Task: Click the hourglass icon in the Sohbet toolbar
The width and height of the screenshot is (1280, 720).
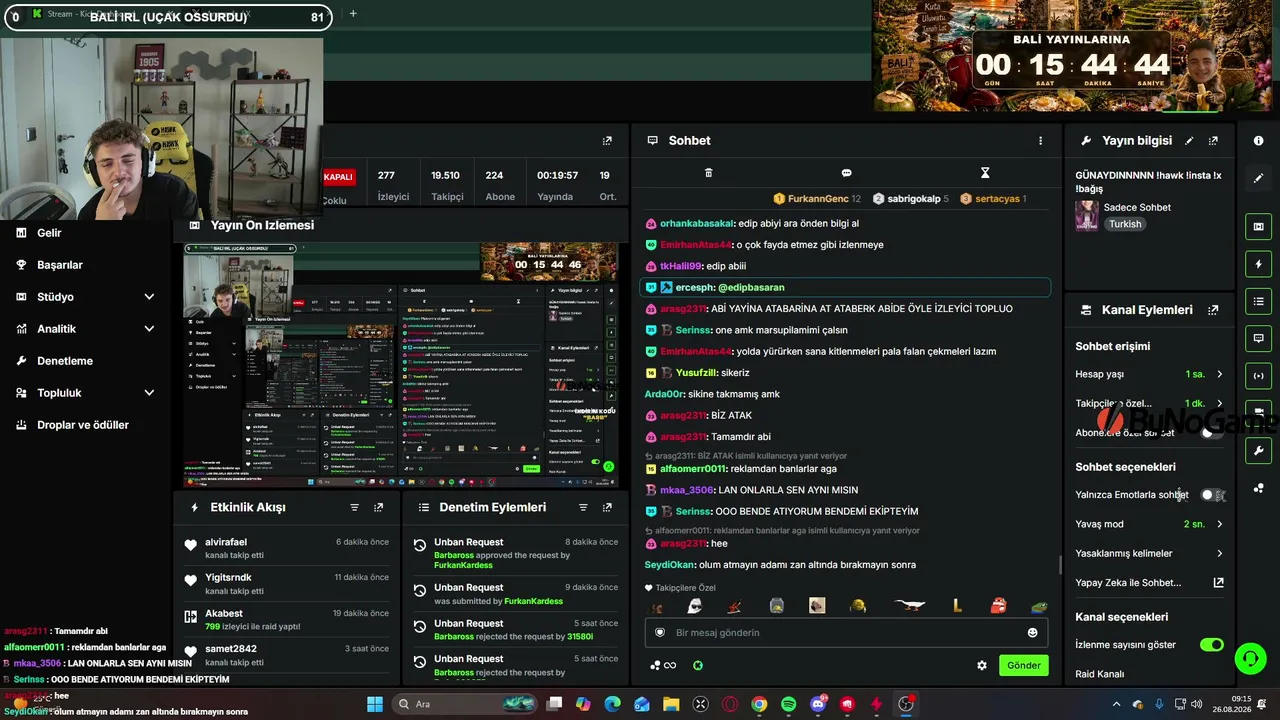Action: point(985,173)
